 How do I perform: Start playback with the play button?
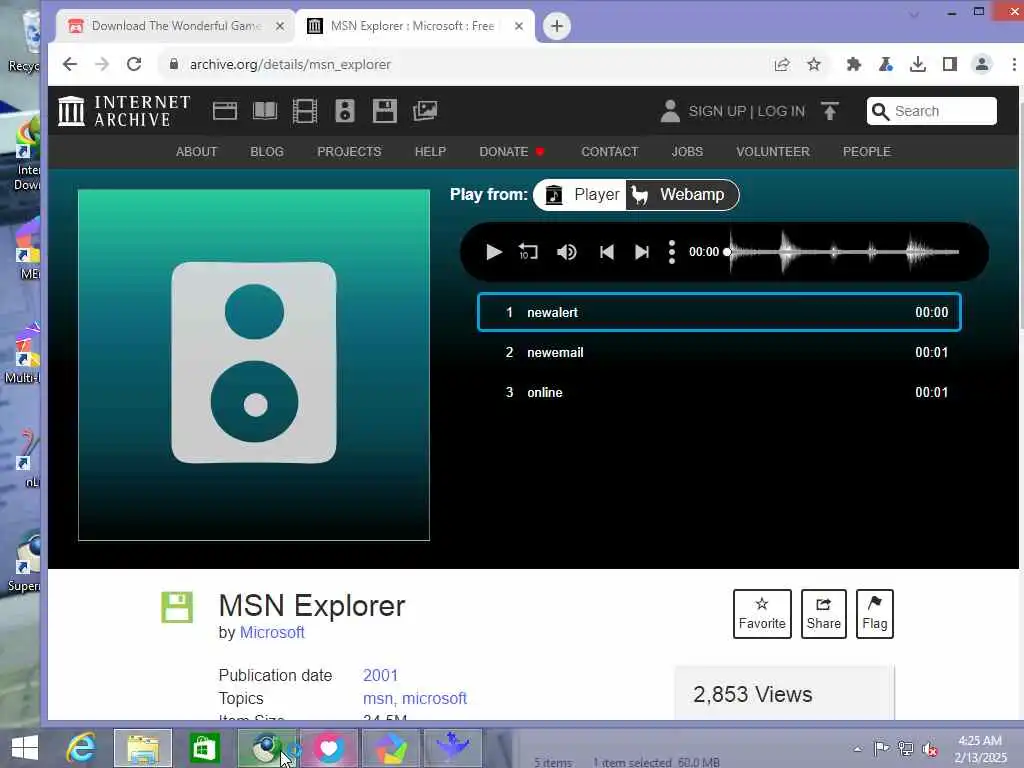494,252
